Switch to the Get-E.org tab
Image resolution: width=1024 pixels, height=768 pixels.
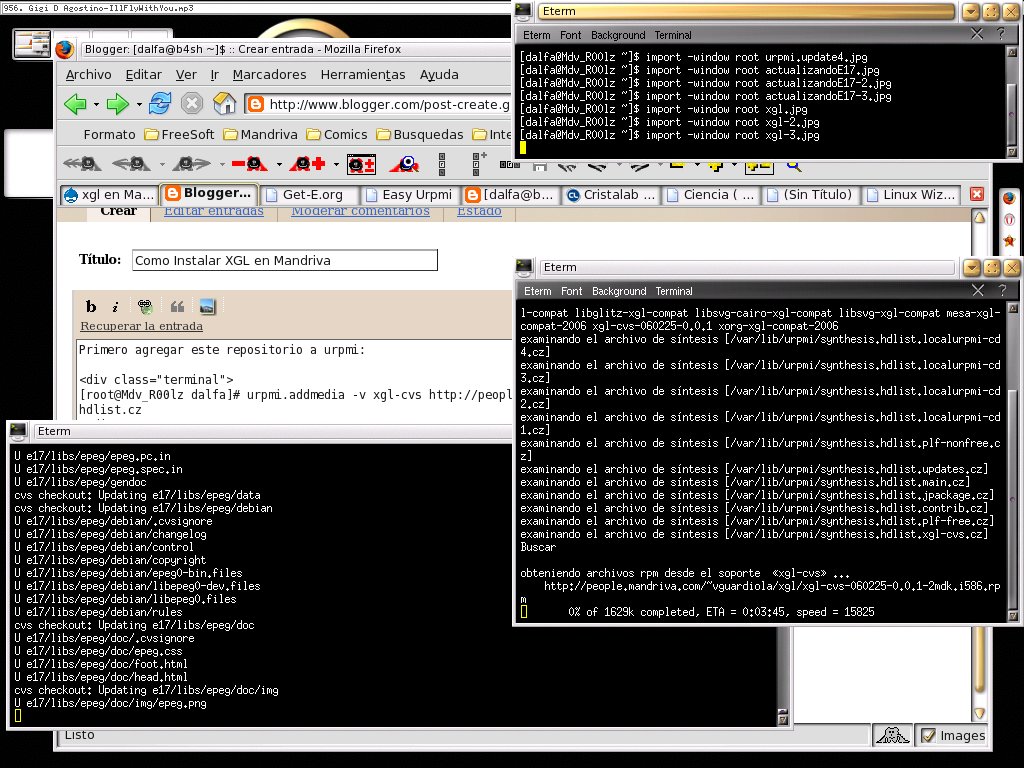pos(312,195)
